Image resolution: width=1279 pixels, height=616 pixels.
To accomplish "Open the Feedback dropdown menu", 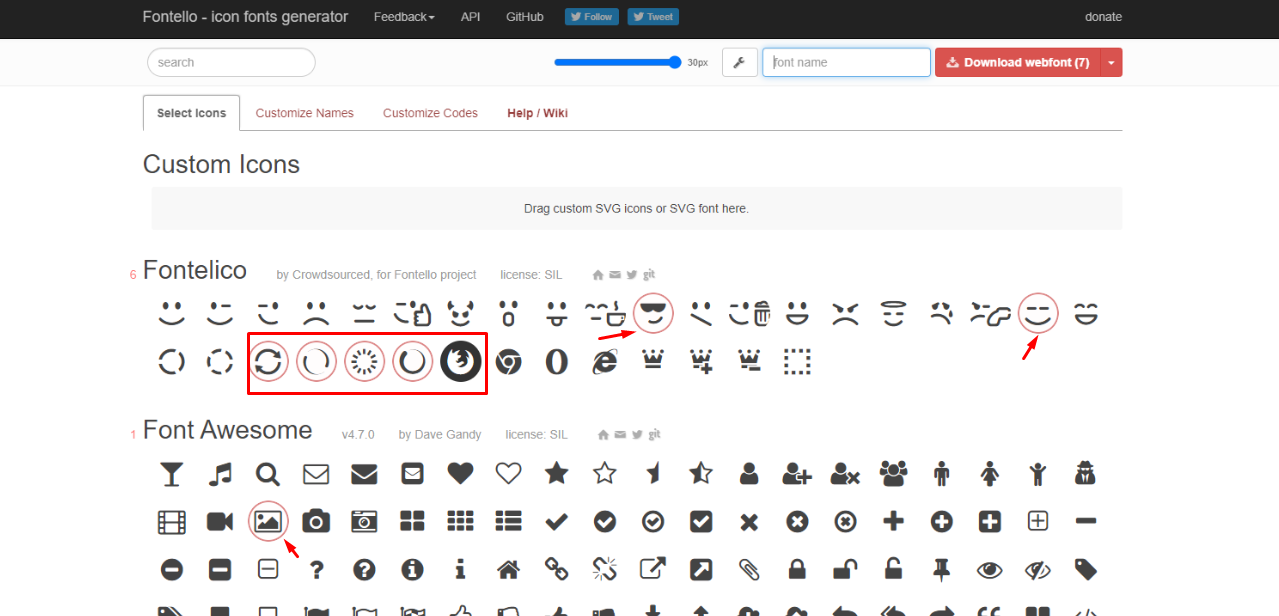I will coord(403,17).
